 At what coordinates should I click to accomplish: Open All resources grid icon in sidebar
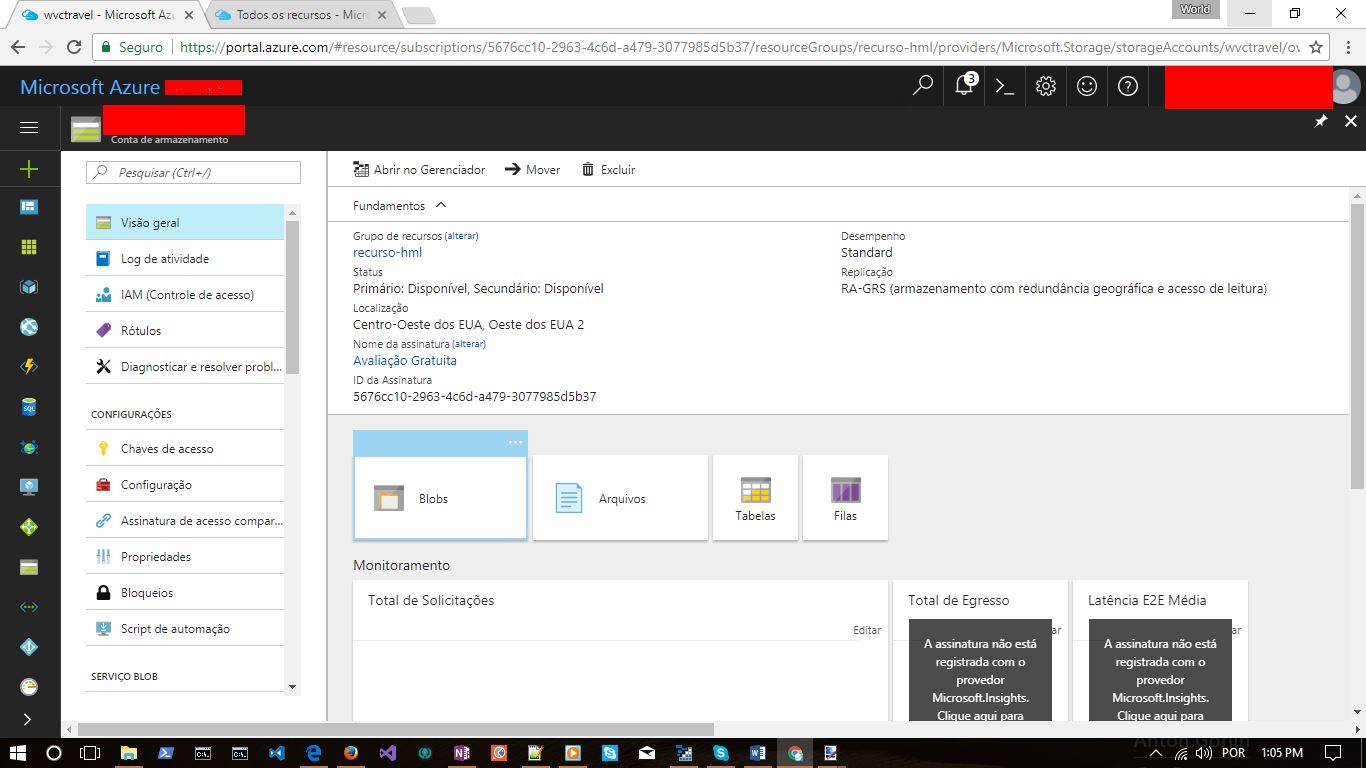[29, 247]
